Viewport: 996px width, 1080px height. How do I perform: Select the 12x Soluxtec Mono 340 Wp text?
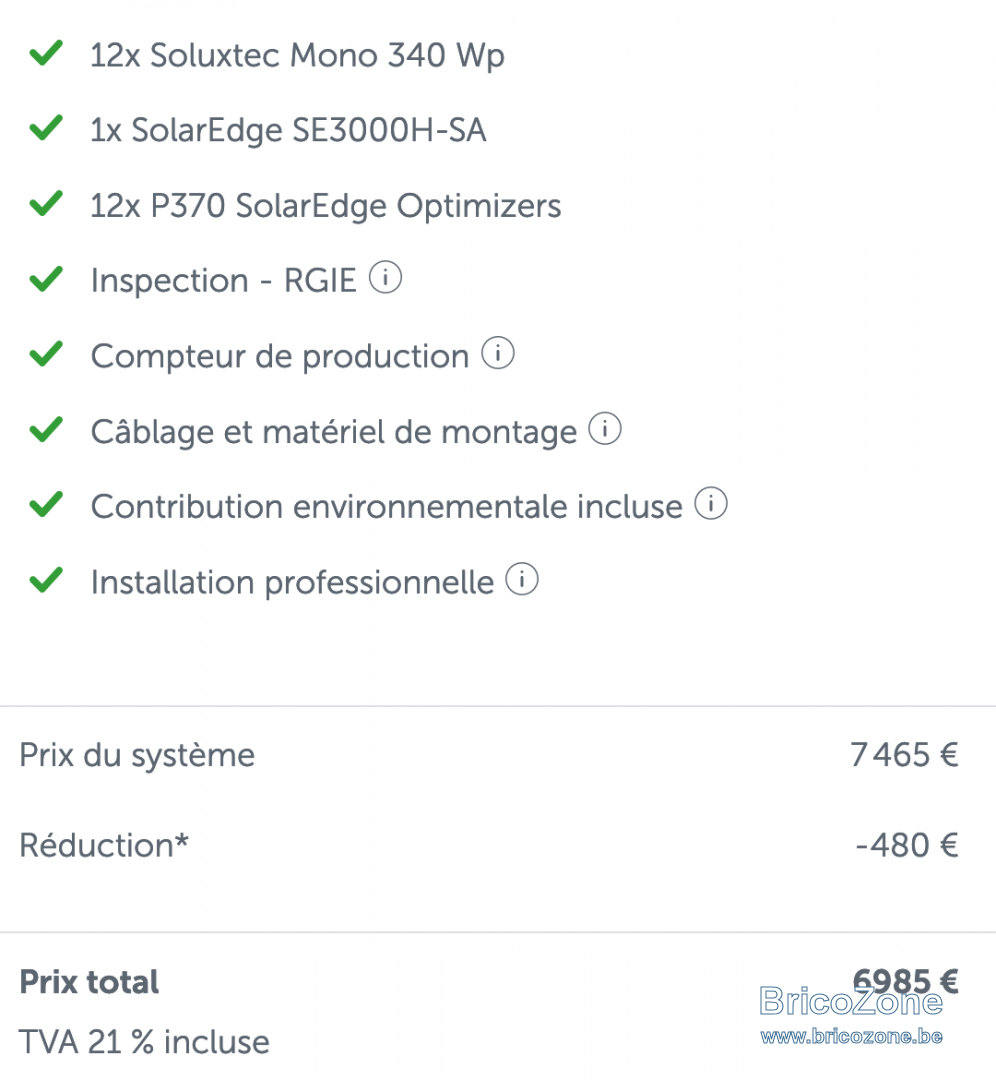point(298,56)
